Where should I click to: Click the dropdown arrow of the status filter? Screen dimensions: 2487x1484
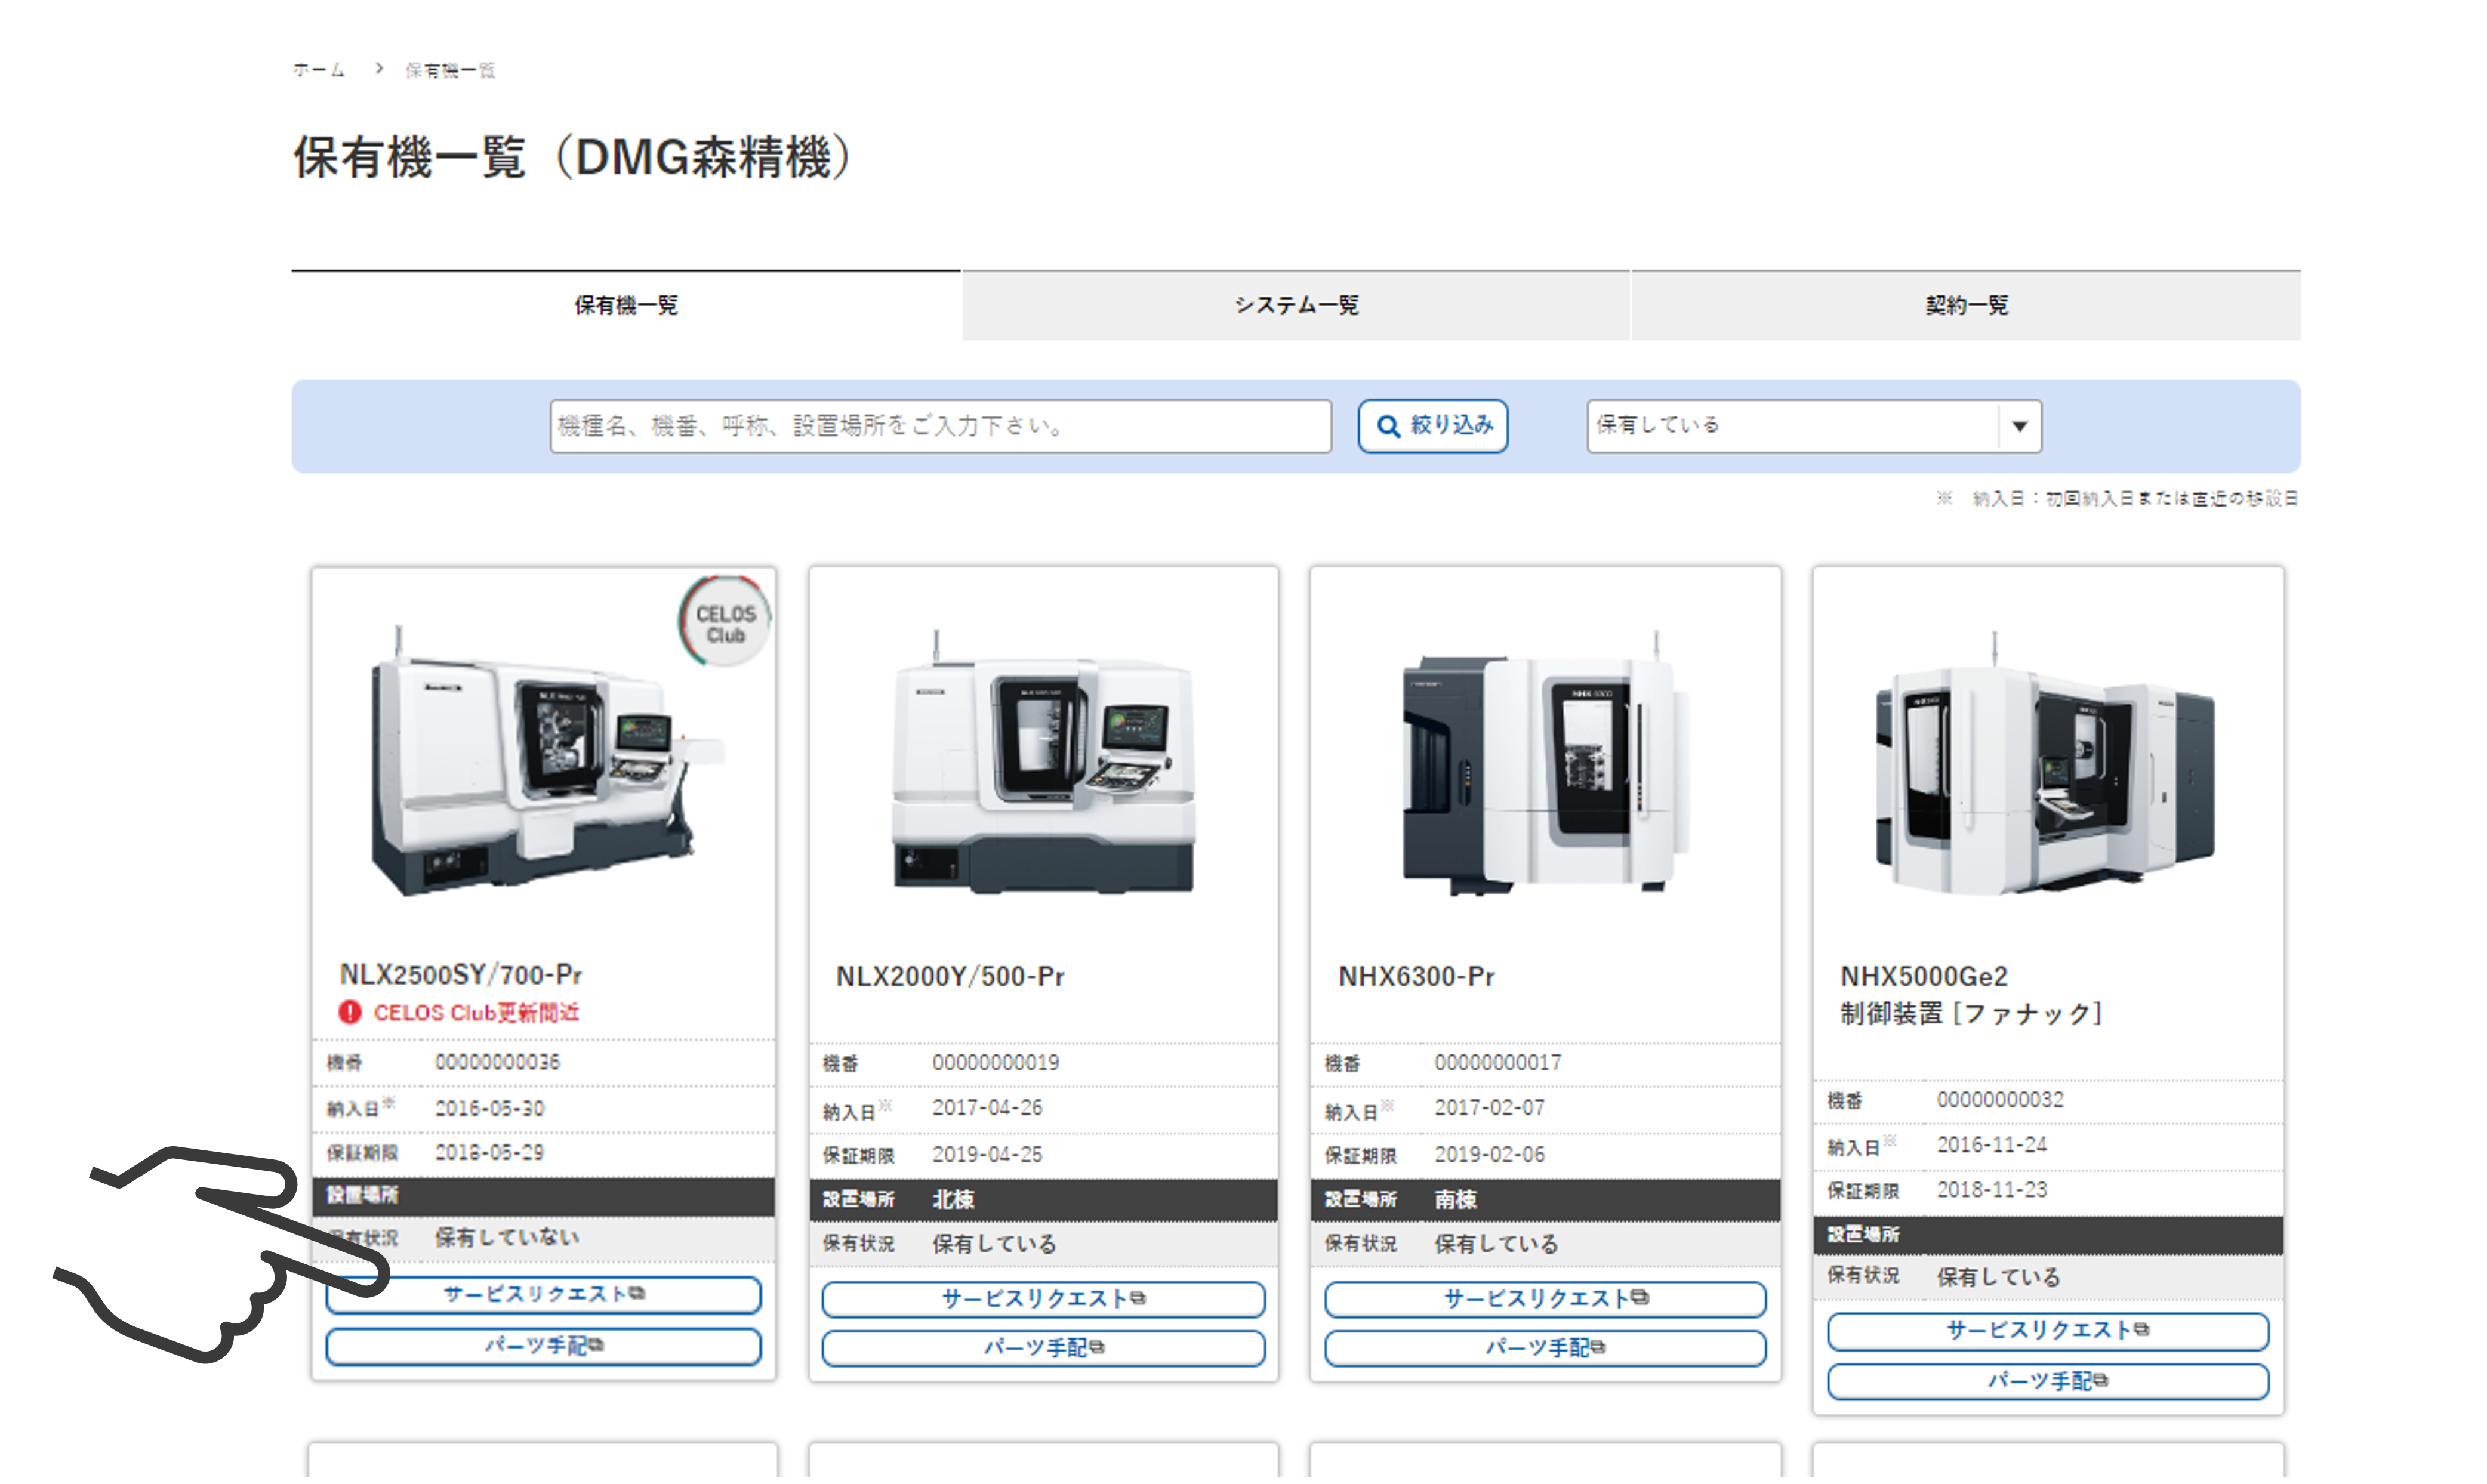[2020, 426]
